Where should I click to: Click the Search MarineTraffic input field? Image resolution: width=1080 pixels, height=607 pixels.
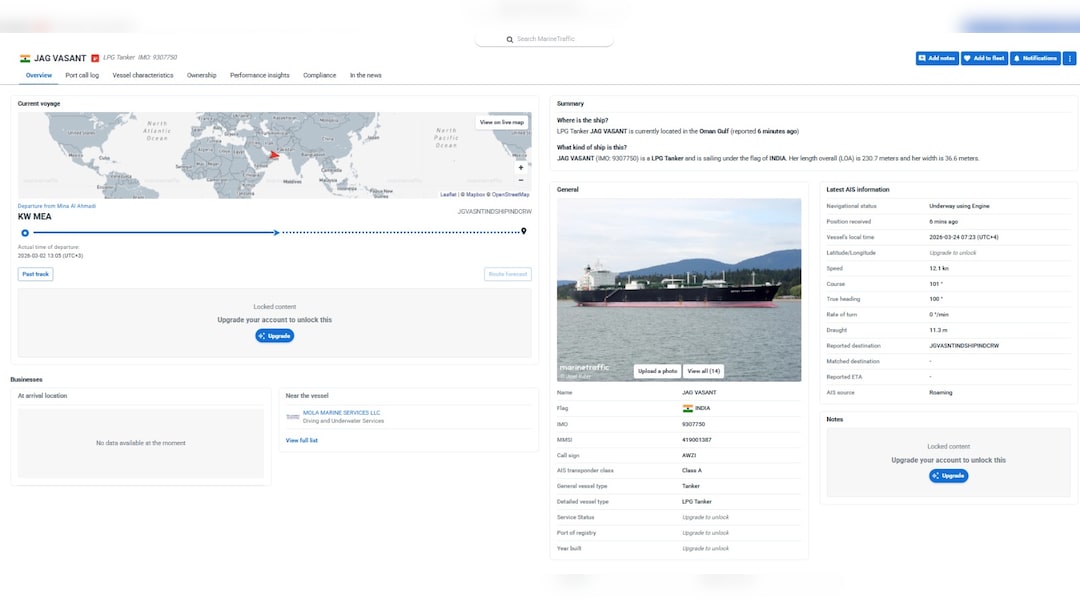pos(545,39)
